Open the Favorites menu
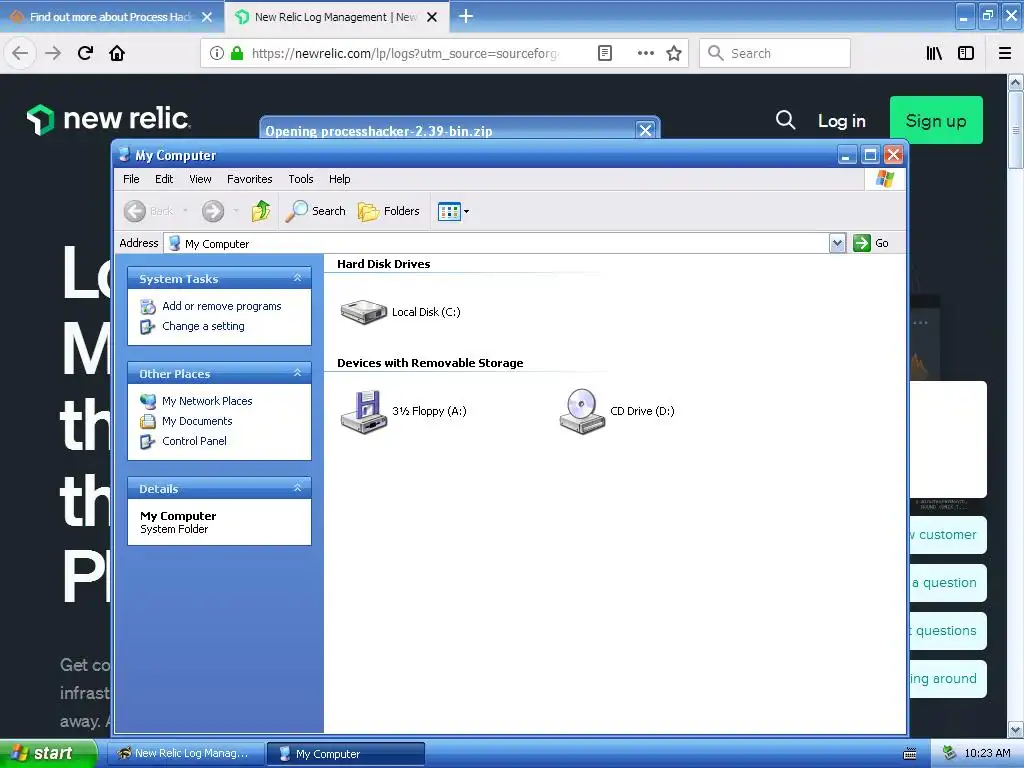This screenshot has height=768, width=1024. click(x=249, y=179)
